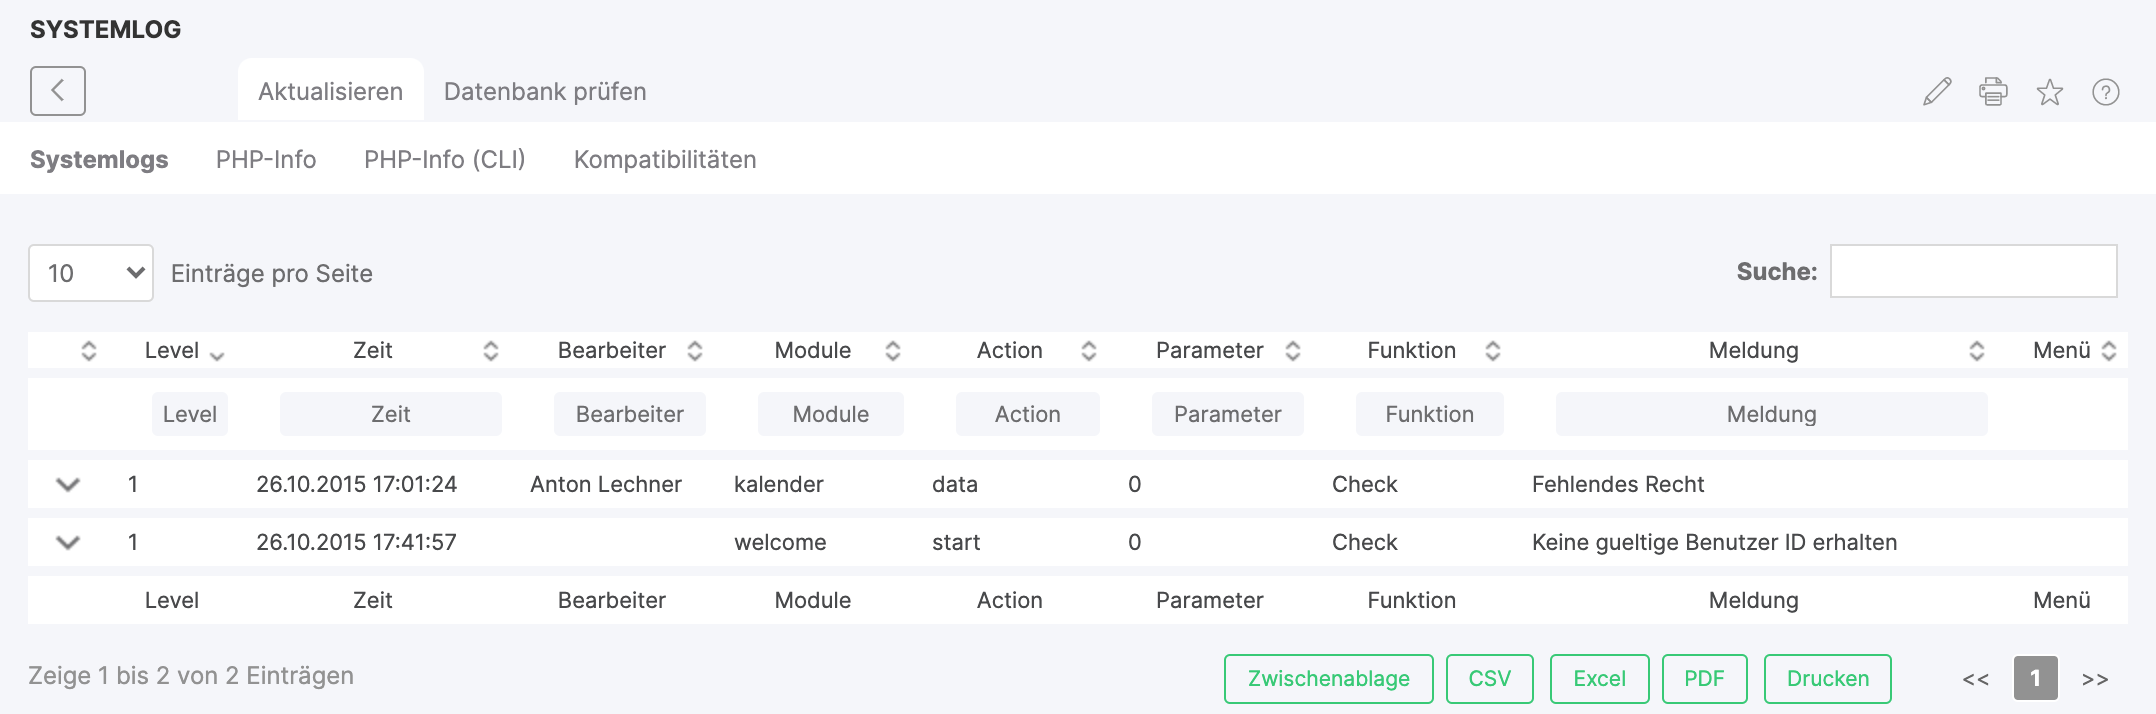
Task: Sort table by Bearbeiter column arrows
Action: pyautogui.click(x=694, y=351)
